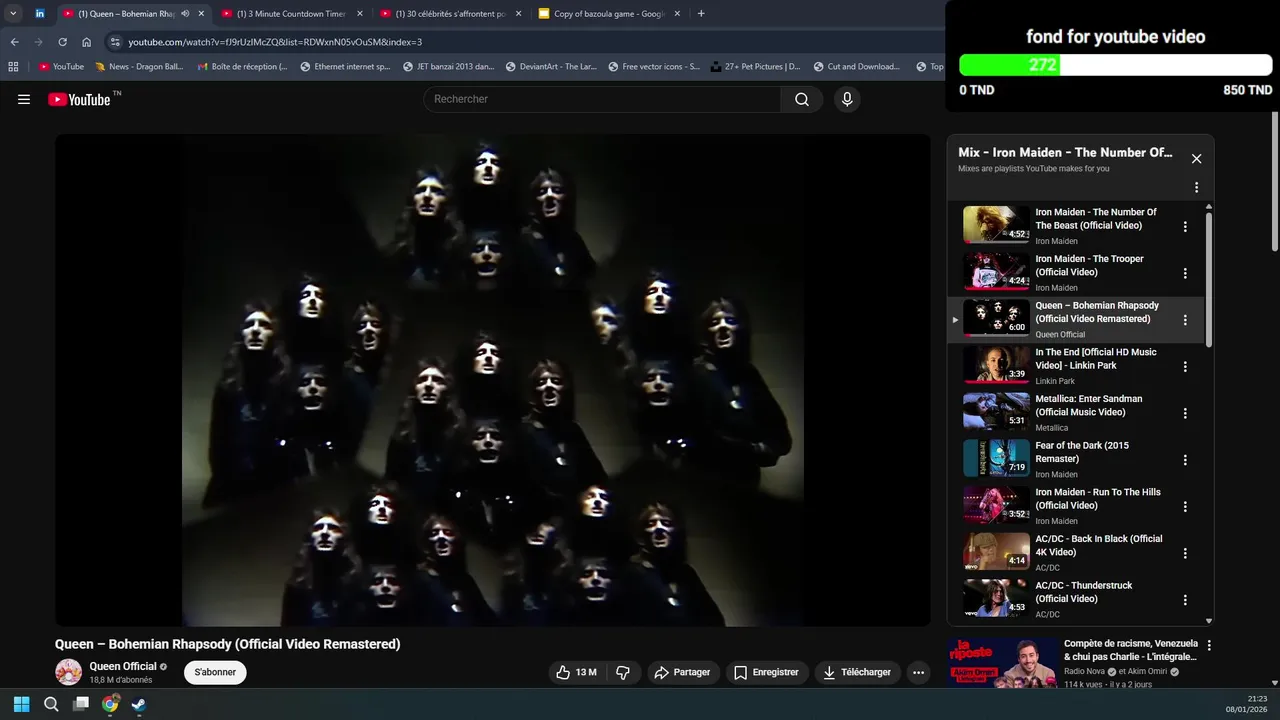Open the Queen Official channel avatar
This screenshot has width=1280, height=720.
68,672
